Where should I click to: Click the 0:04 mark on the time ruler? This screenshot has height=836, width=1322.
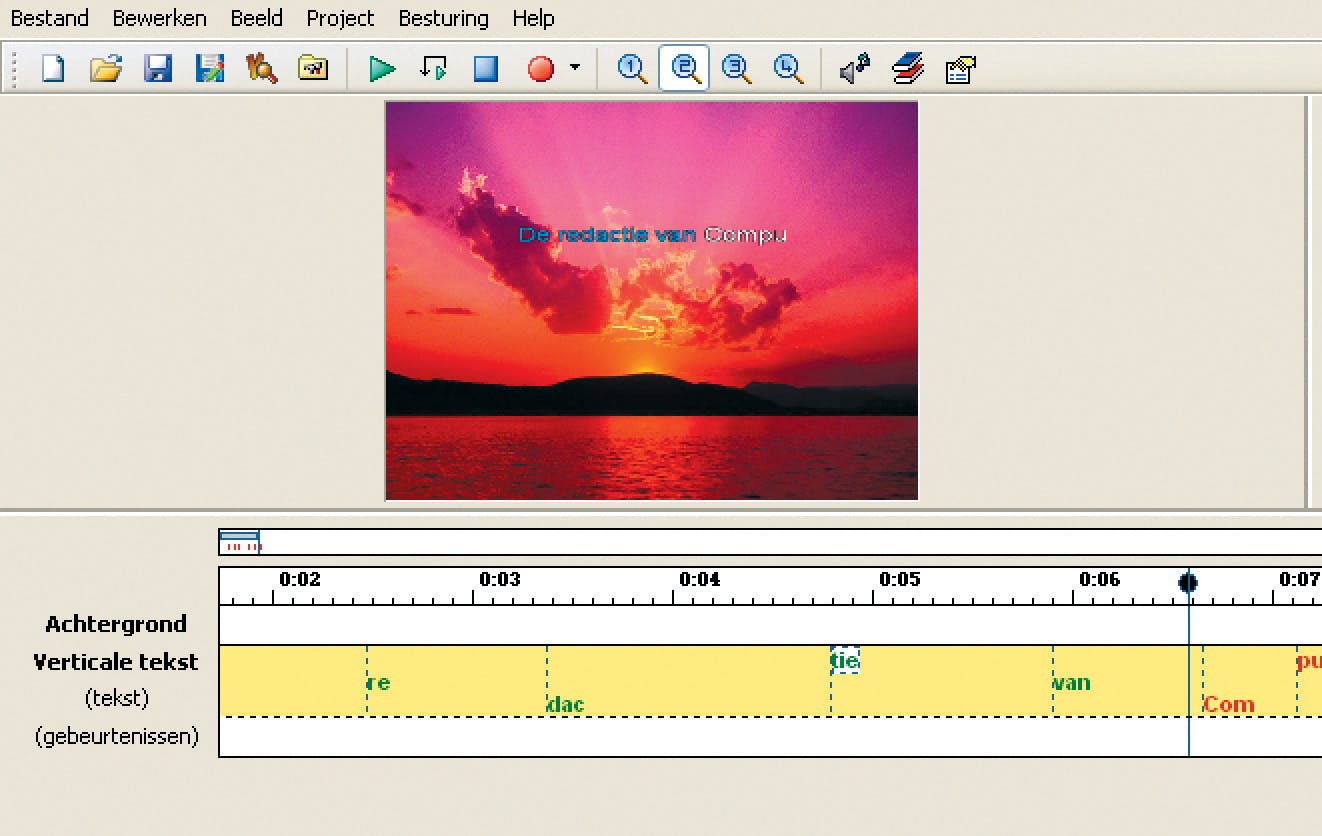[699, 579]
